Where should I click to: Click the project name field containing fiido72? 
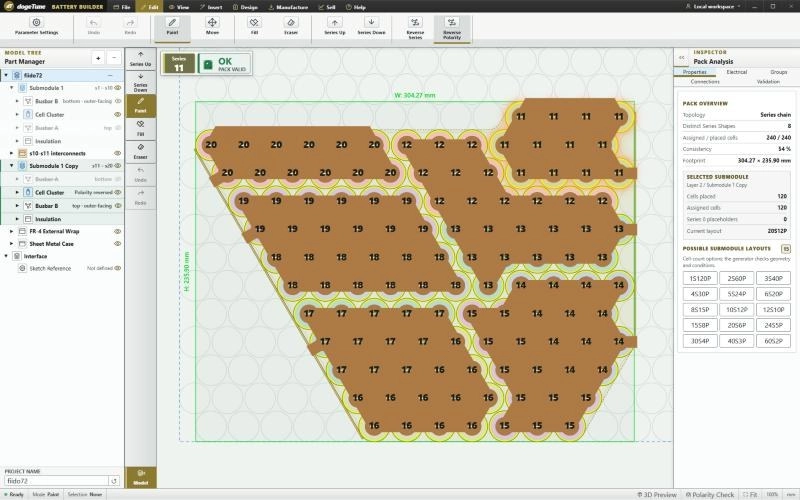pyautogui.click(x=56, y=481)
